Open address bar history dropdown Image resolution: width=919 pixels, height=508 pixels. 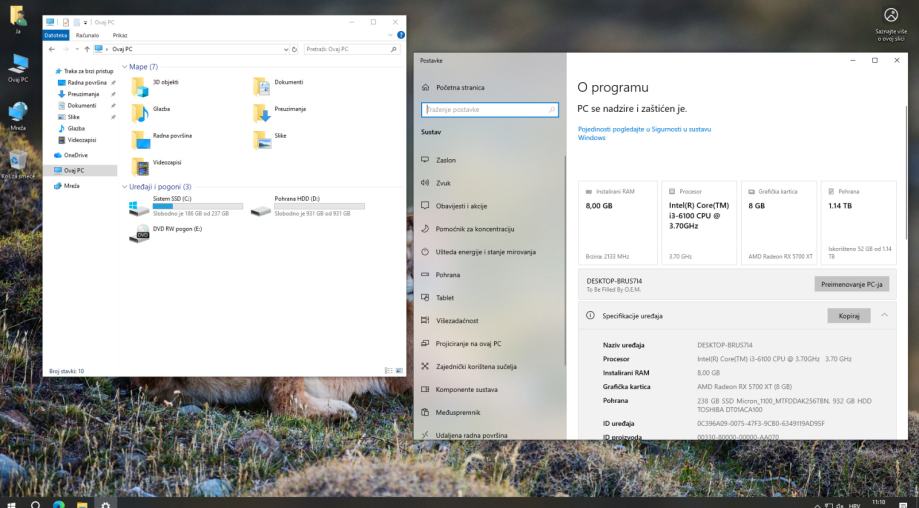coord(285,49)
